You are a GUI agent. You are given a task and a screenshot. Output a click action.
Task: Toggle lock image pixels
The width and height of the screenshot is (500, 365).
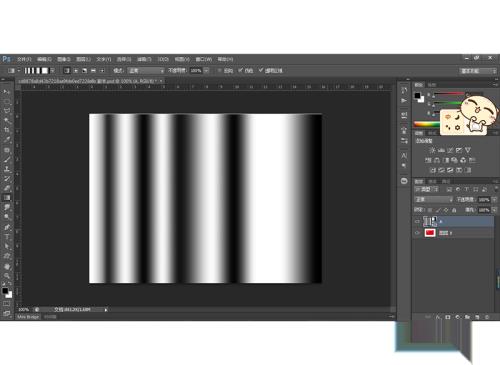pyautogui.click(x=438, y=210)
